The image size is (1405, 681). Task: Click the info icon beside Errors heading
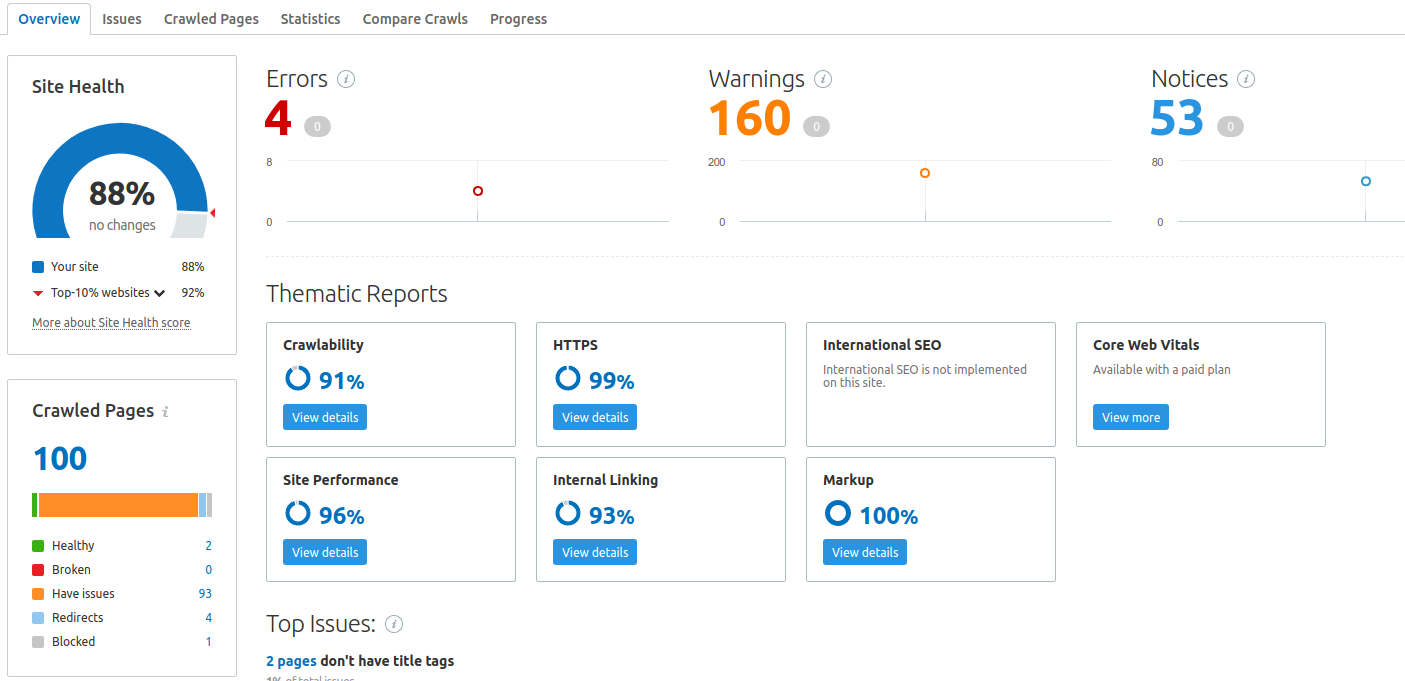click(x=346, y=79)
